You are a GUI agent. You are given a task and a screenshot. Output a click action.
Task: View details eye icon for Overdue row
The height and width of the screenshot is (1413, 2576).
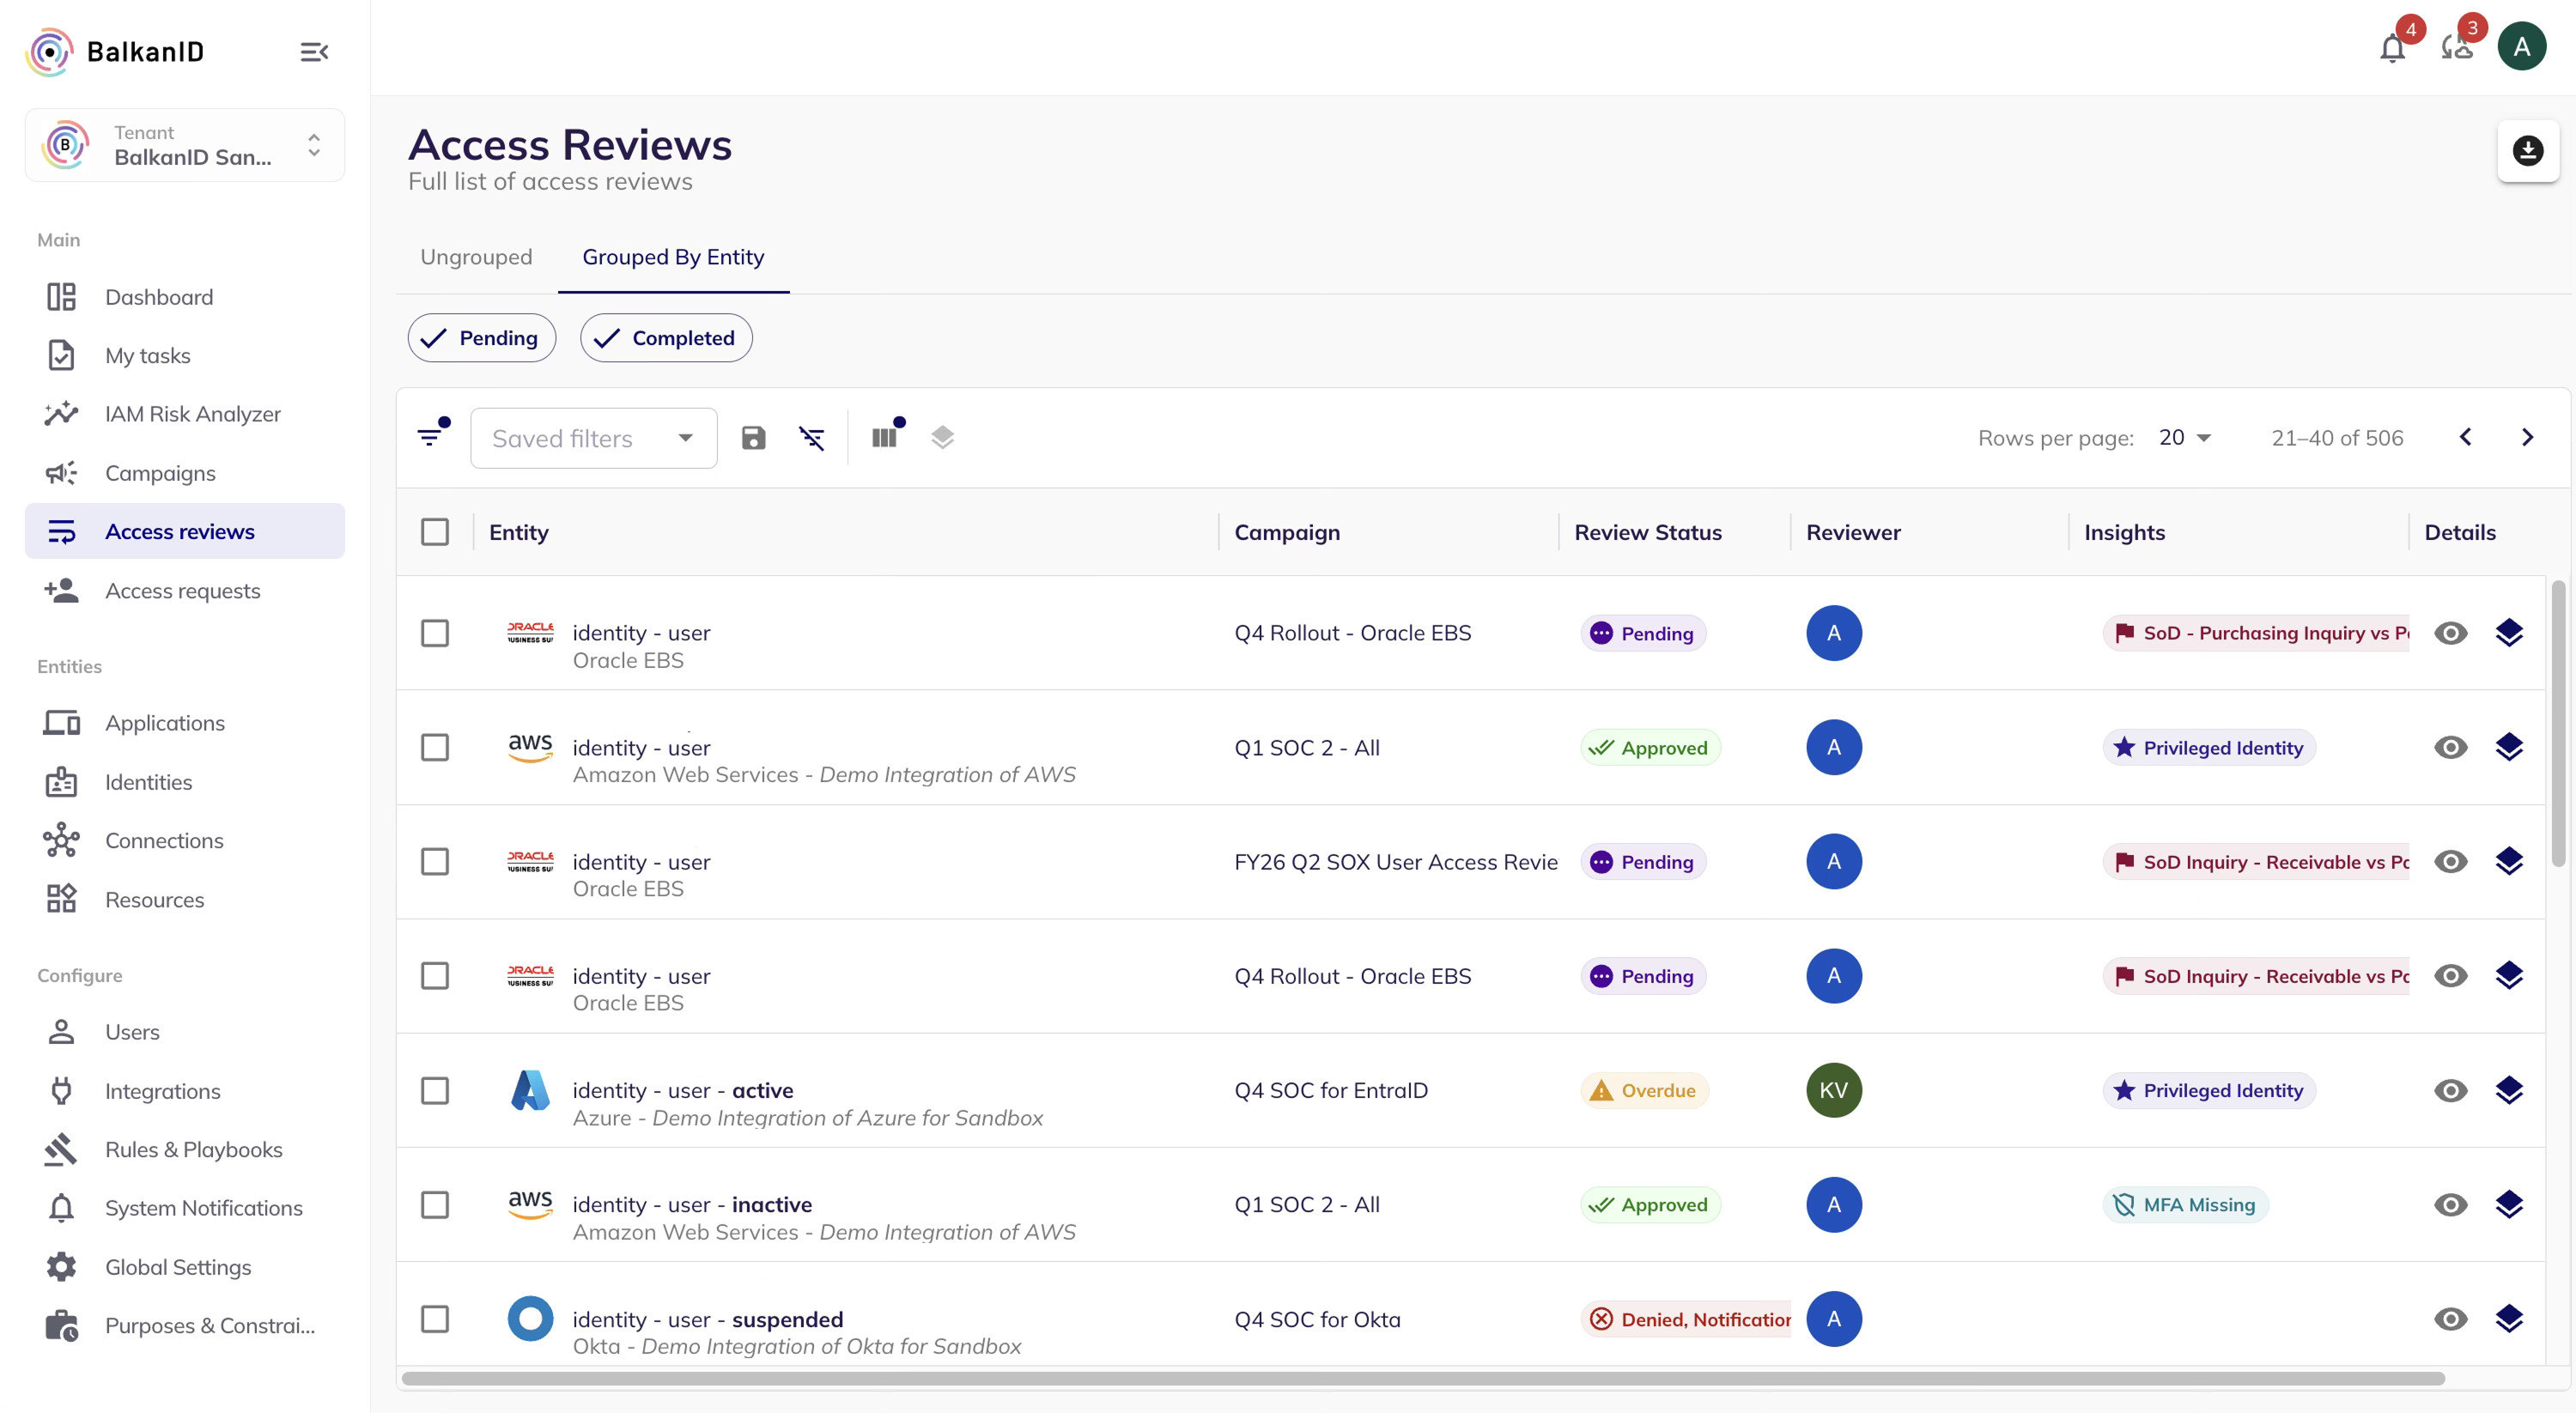(x=2450, y=1090)
